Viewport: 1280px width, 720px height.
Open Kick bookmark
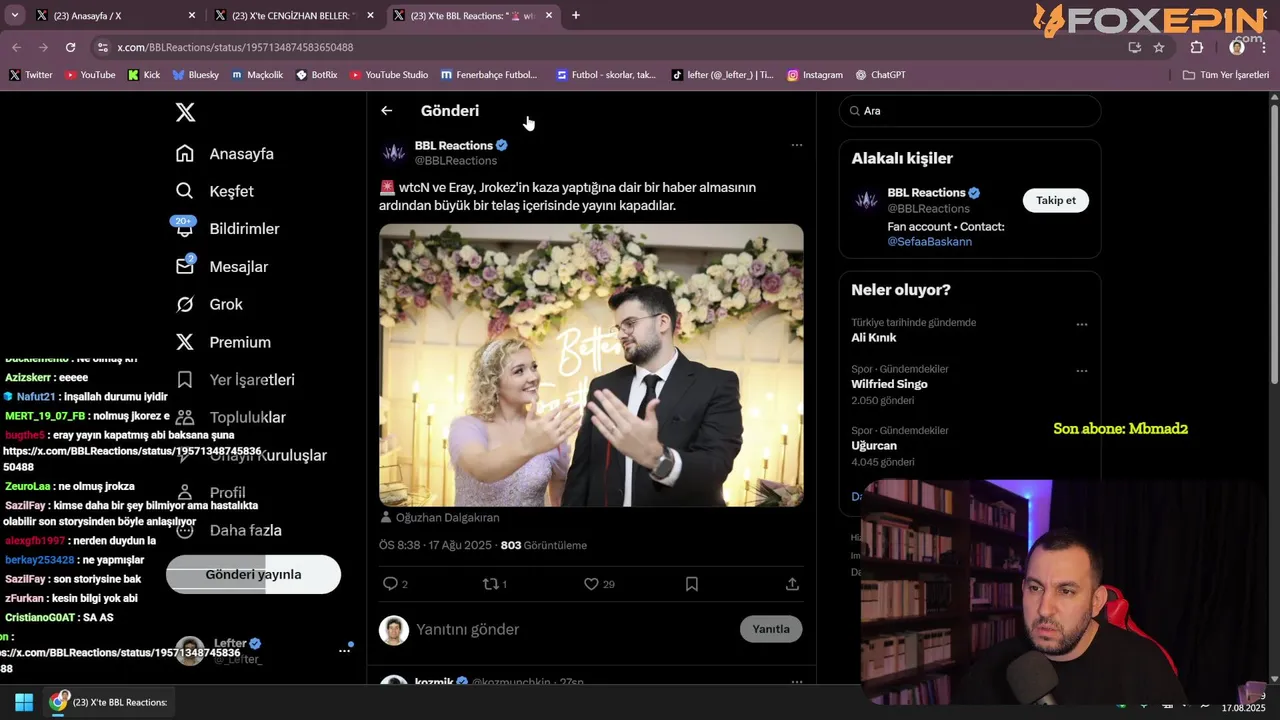(144, 75)
